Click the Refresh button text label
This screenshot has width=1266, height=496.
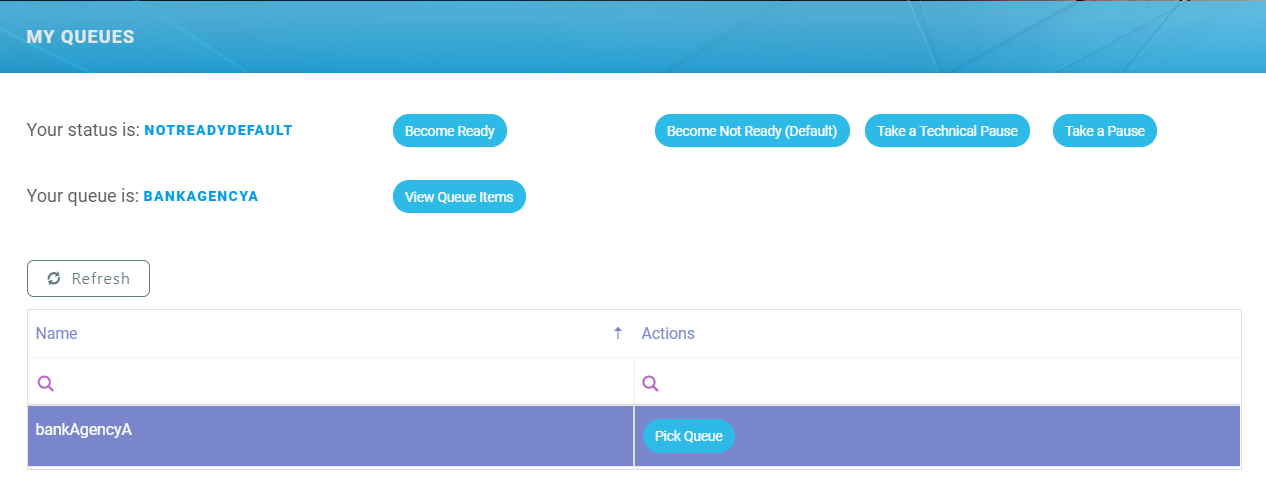(x=100, y=279)
